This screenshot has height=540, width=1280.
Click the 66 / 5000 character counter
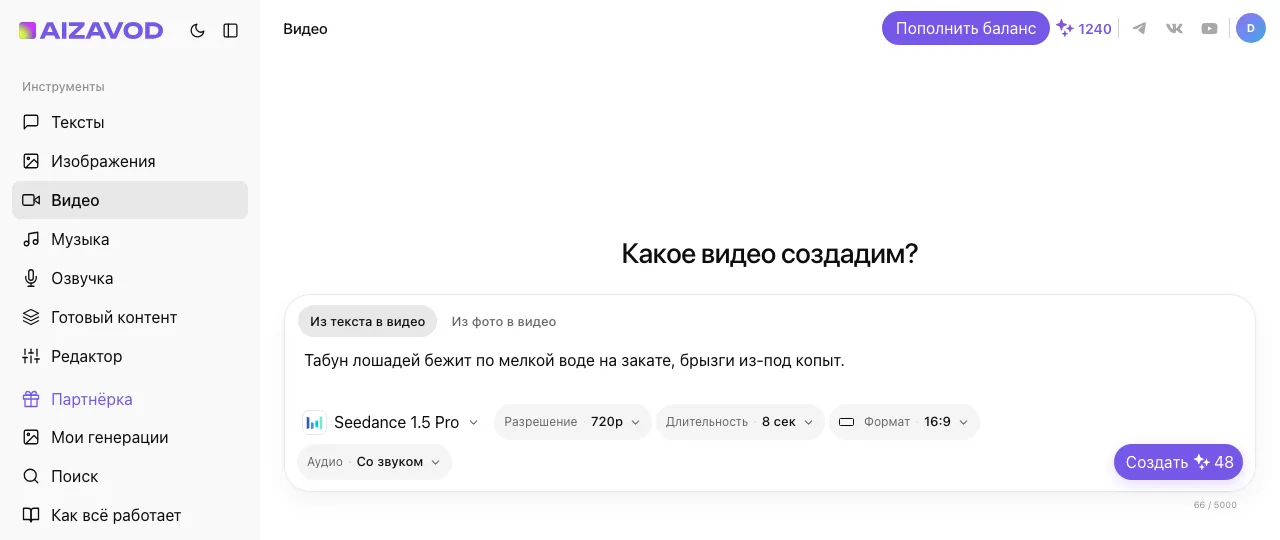point(1215,505)
